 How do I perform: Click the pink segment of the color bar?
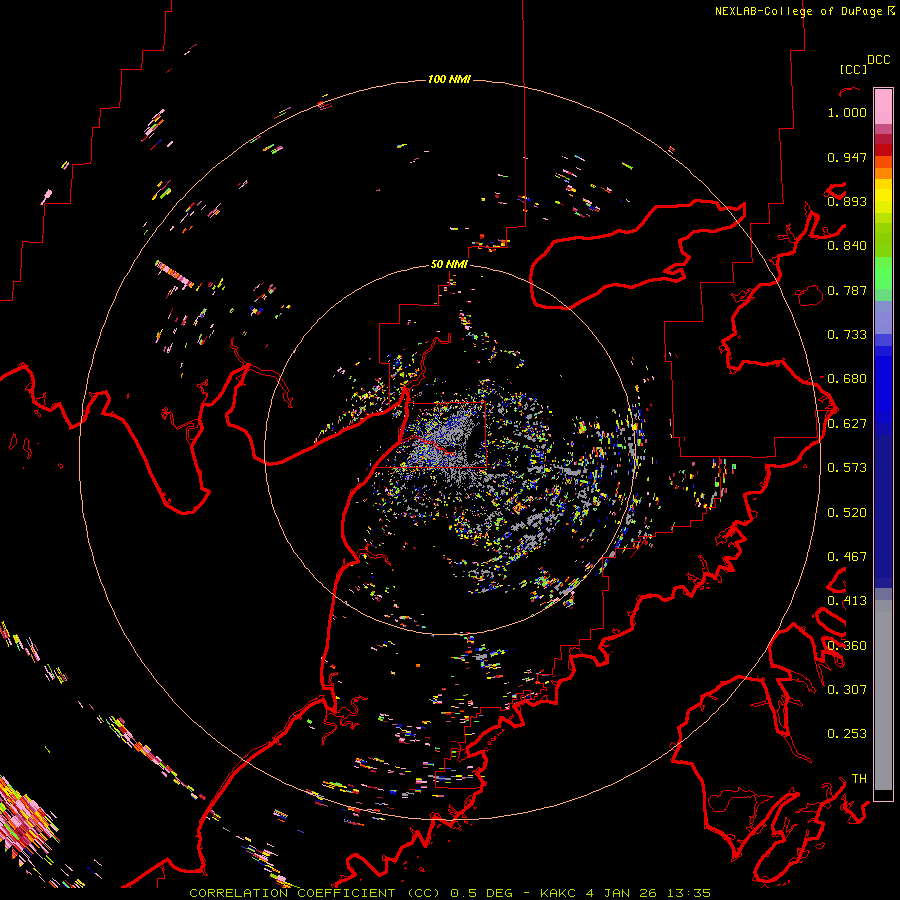tap(883, 106)
